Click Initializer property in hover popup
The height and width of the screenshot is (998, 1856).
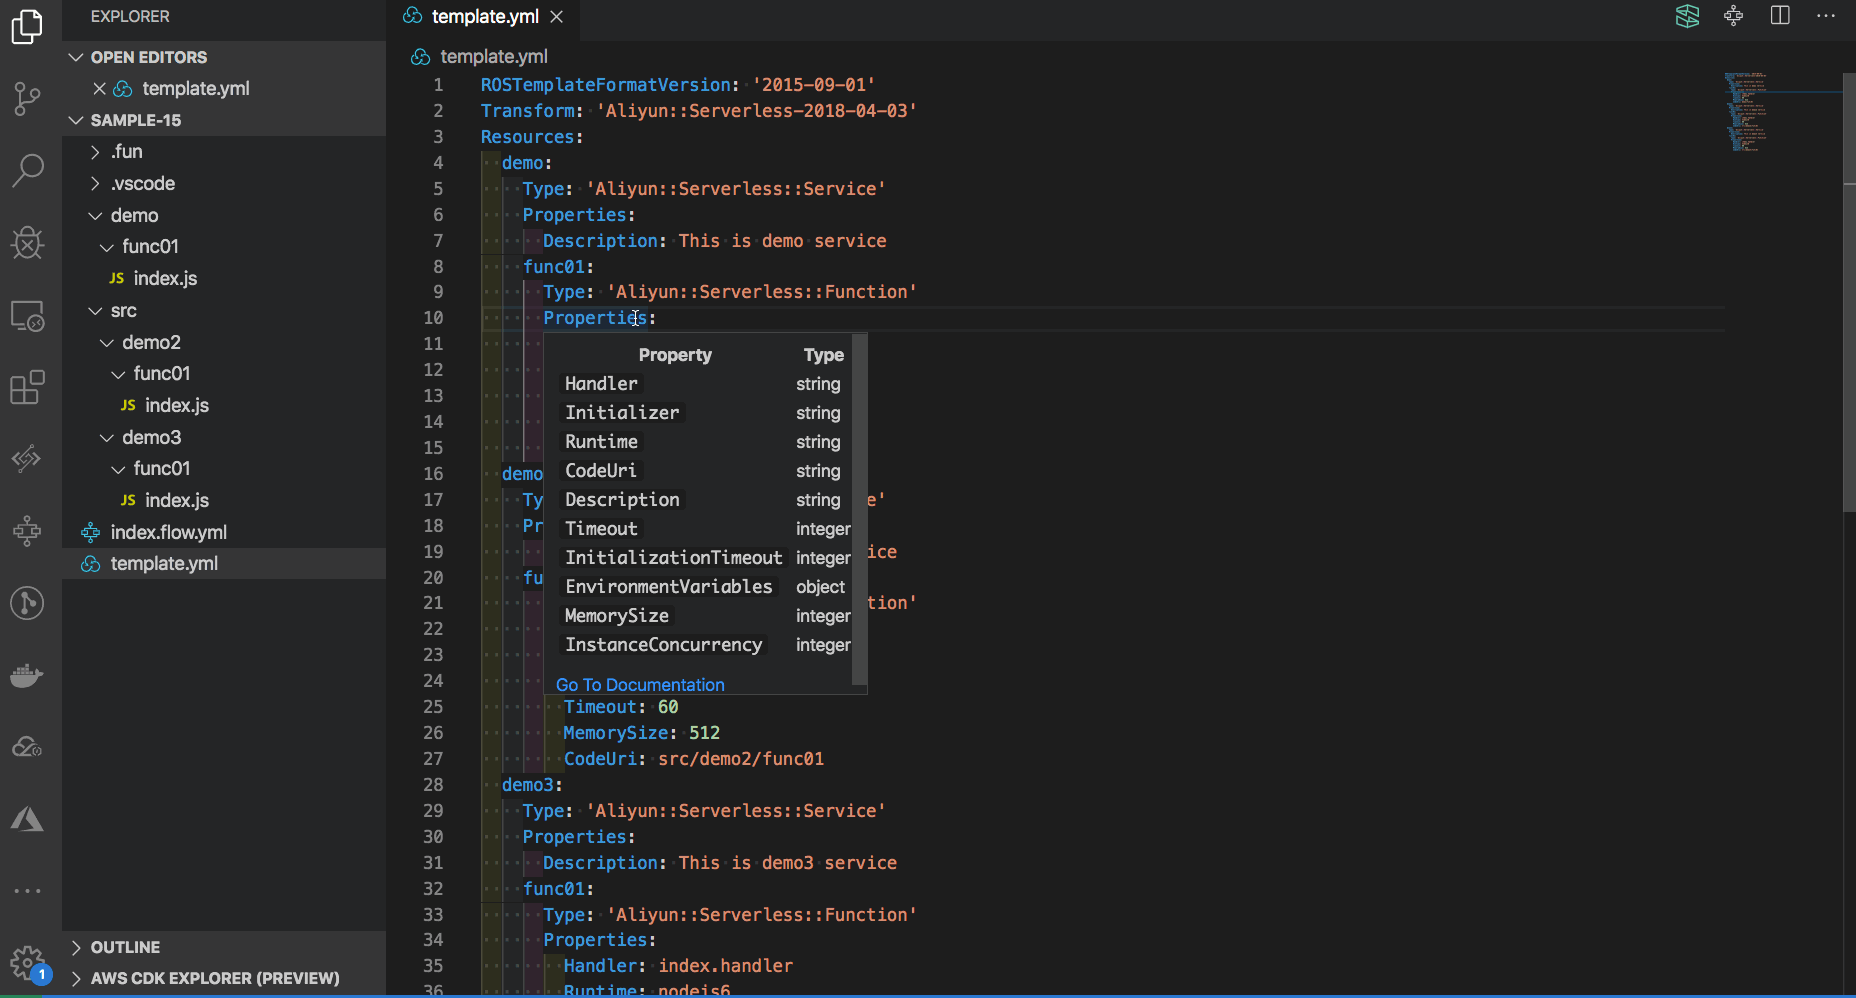(622, 413)
